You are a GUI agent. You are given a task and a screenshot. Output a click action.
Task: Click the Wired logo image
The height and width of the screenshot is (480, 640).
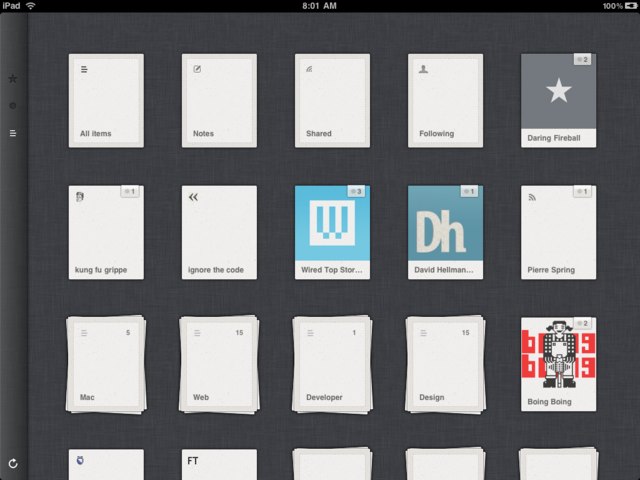tap(332, 223)
